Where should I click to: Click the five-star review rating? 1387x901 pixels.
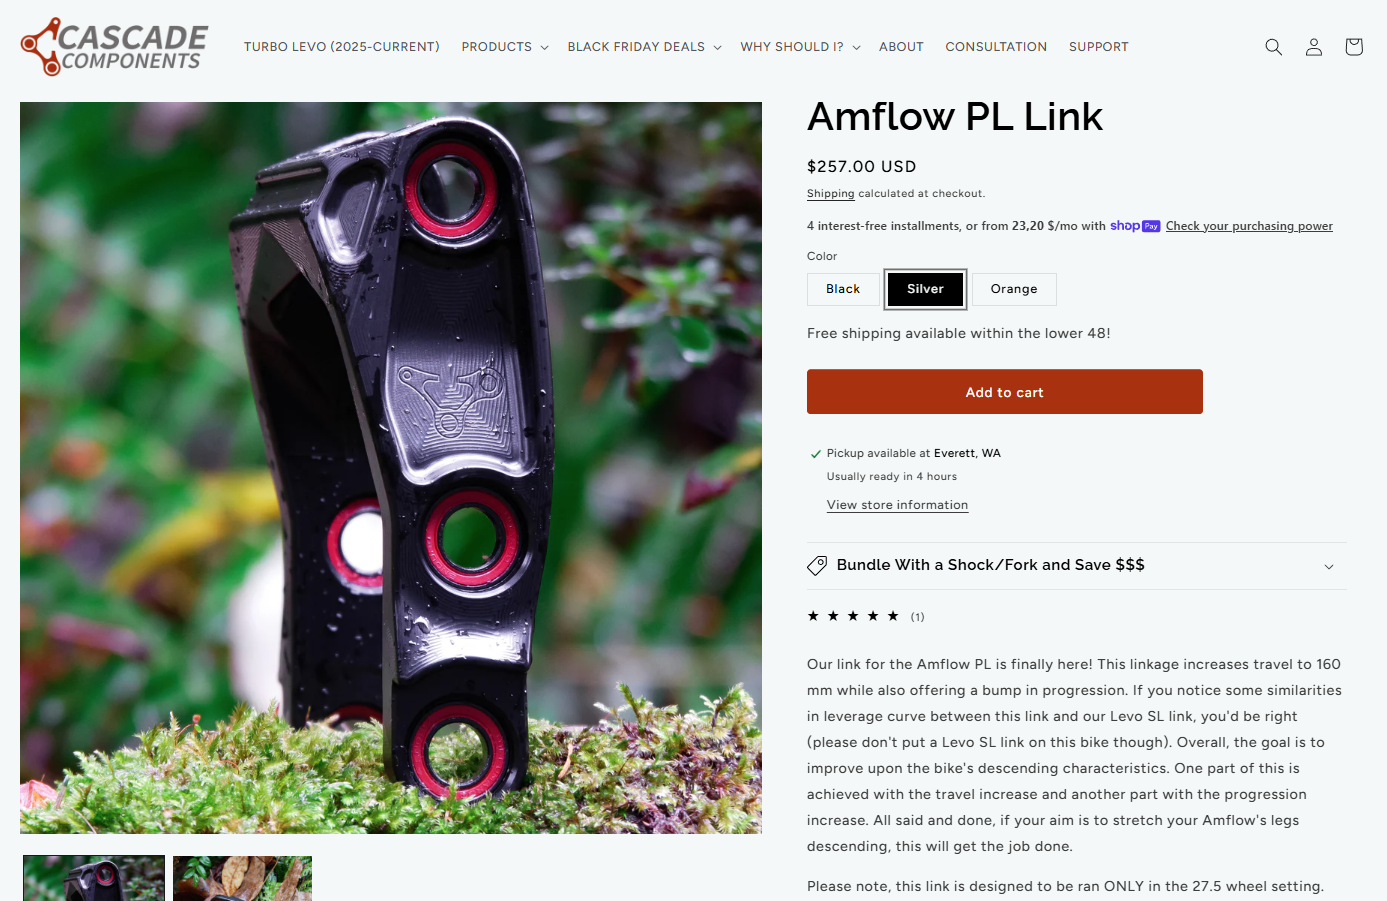coord(853,616)
